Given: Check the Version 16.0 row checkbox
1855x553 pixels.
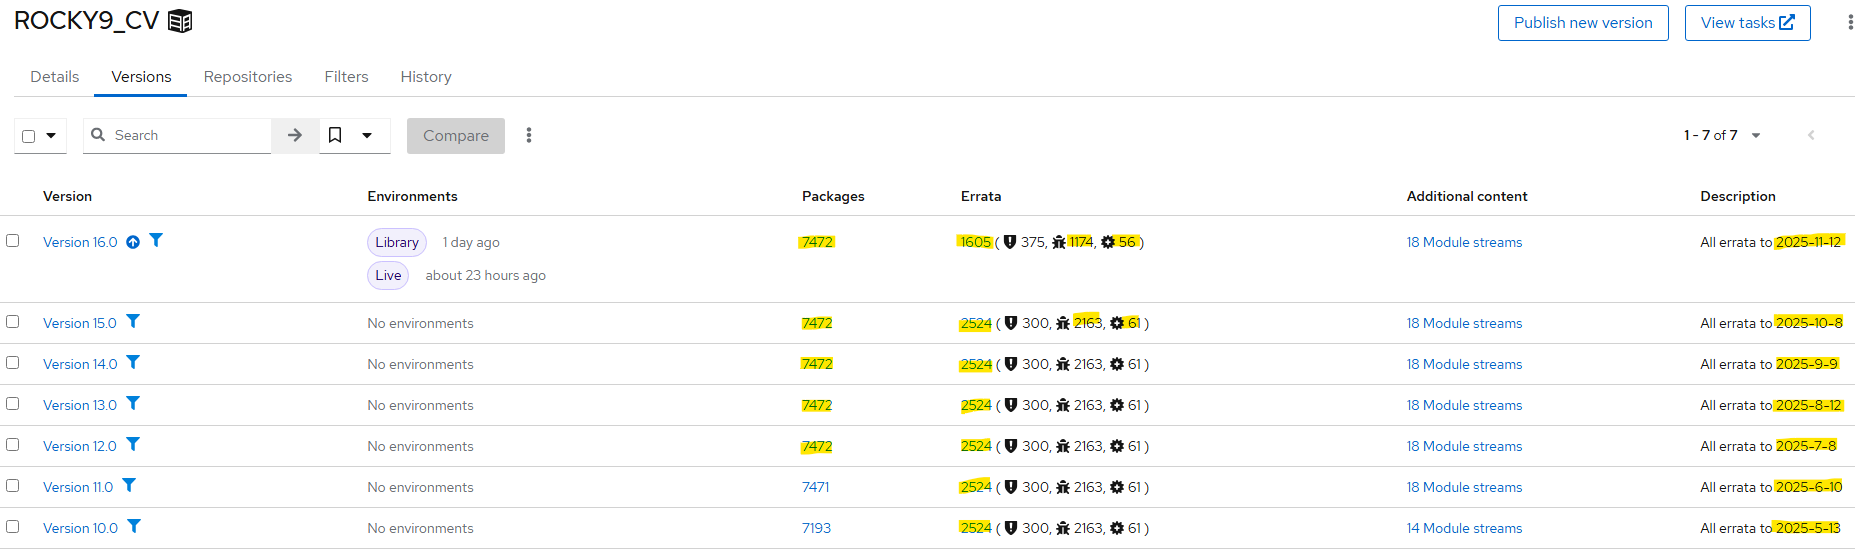Looking at the screenshot, I should [13, 240].
